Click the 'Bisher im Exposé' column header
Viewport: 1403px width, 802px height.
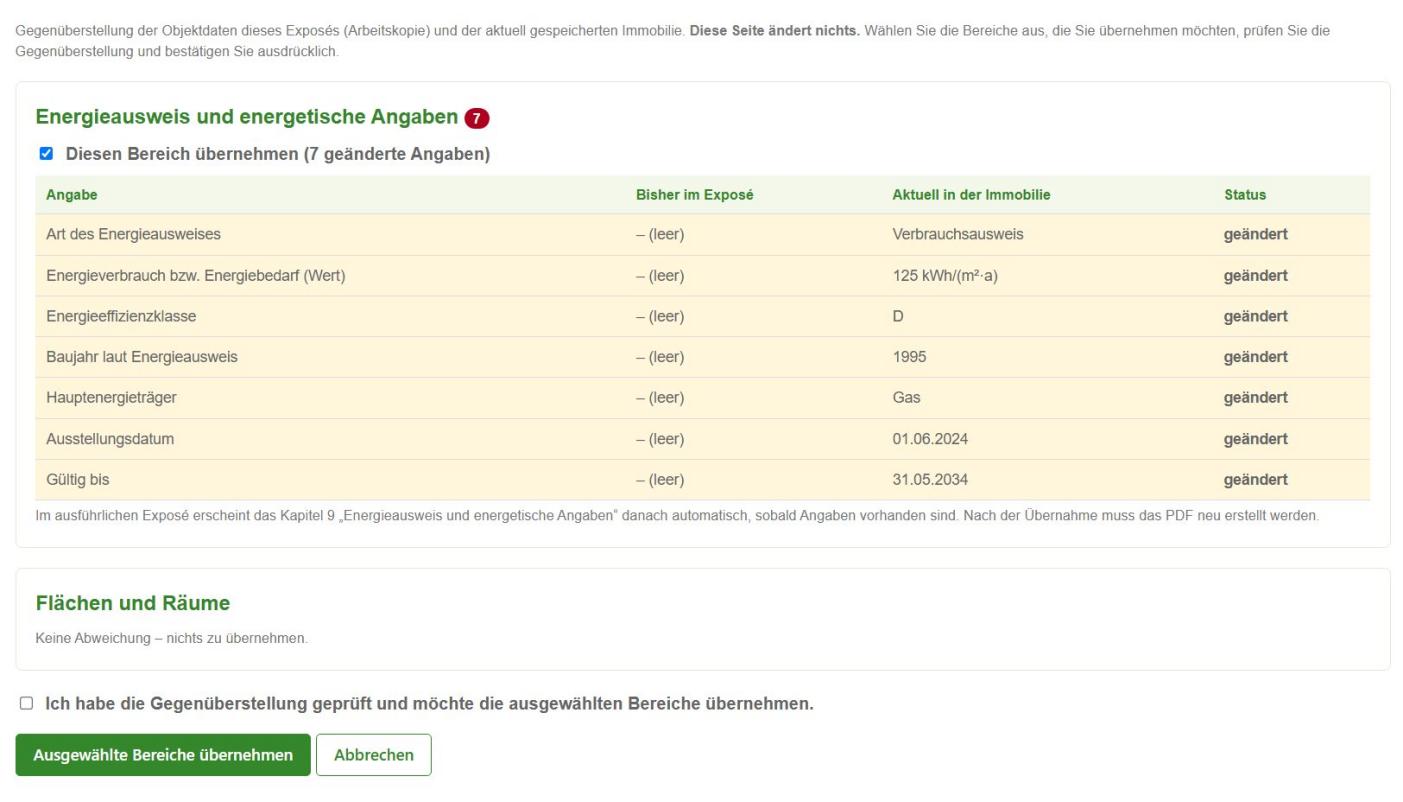[695, 194]
